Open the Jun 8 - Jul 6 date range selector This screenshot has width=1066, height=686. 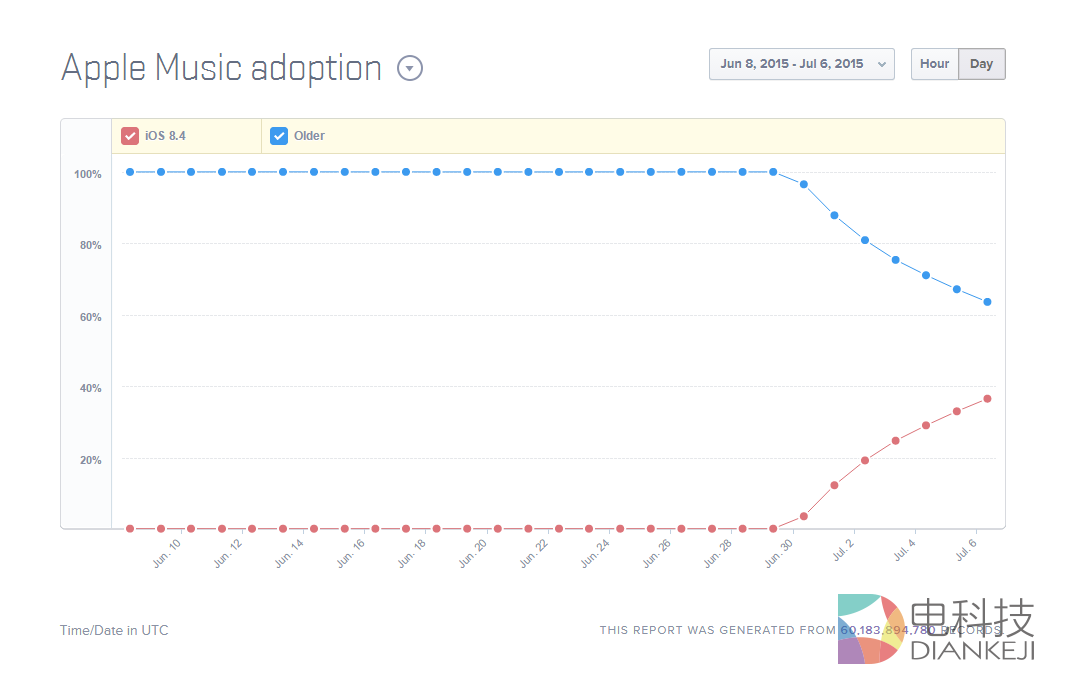[x=801, y=64]
